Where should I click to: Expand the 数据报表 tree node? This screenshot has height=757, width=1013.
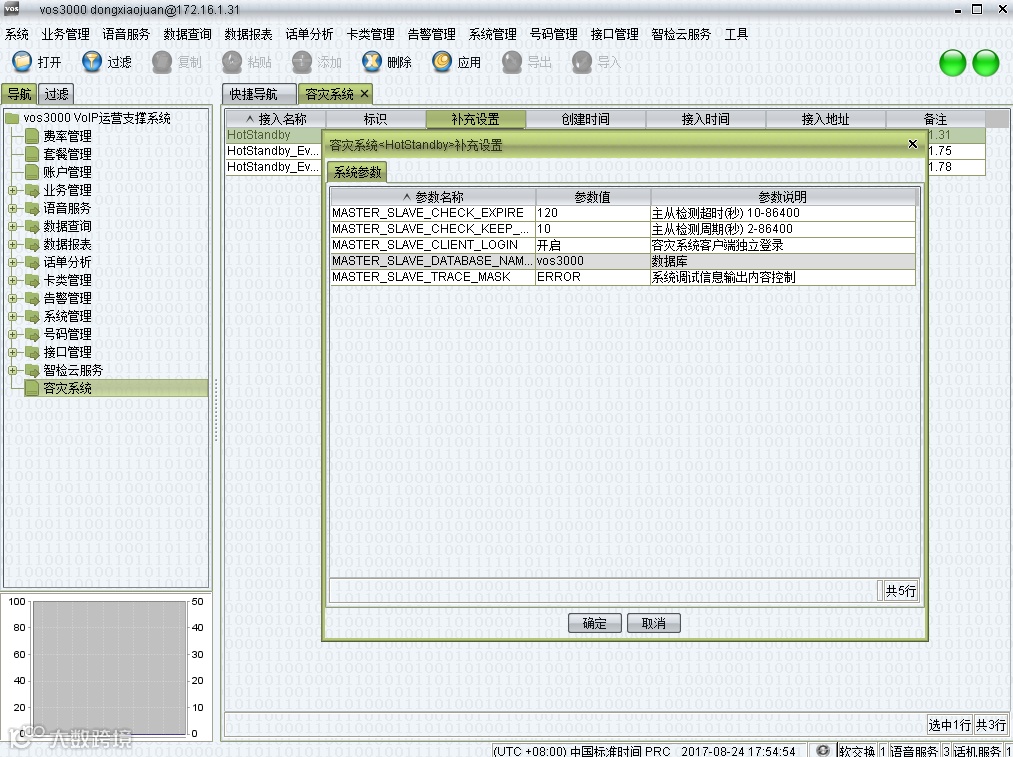[x=12, y=244]
